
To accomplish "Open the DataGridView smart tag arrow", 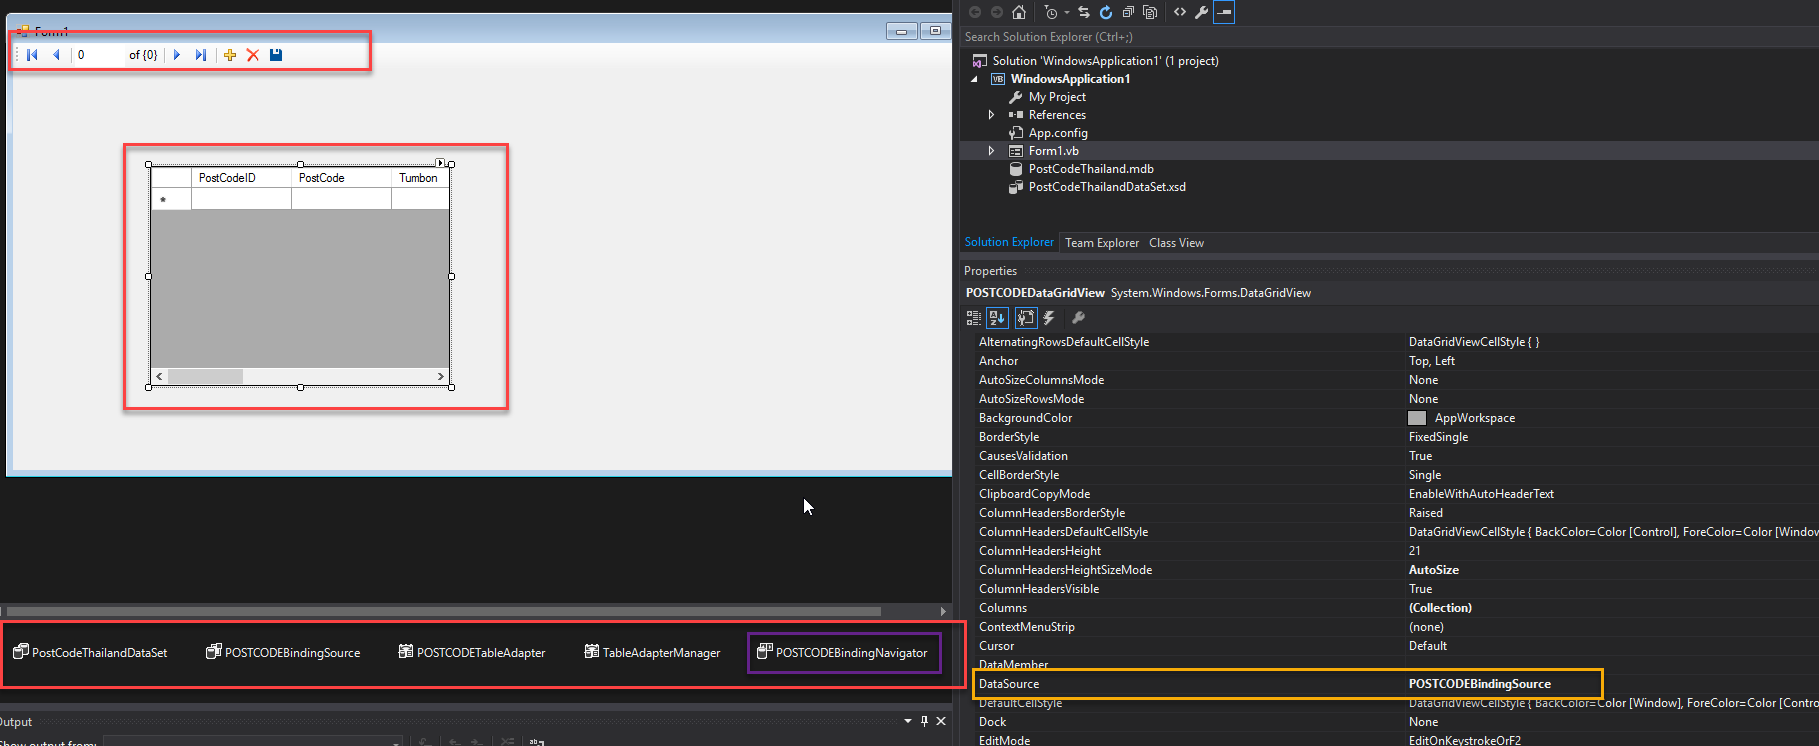I will (x=440, y=162).
